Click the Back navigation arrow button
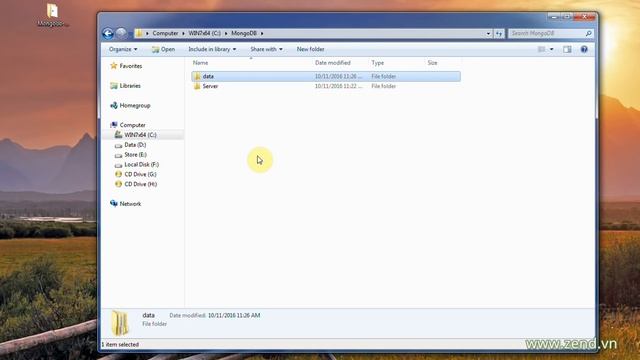The height and width of the screenshot is (360, 640). (108, 33)
